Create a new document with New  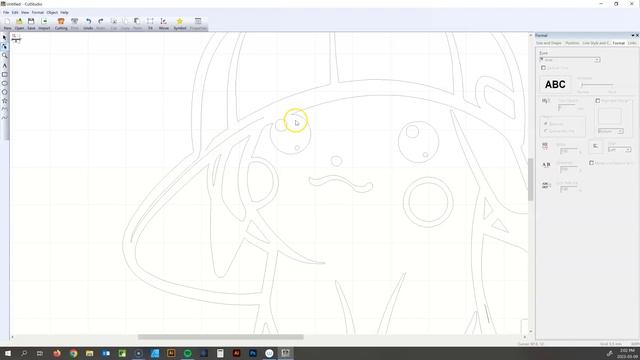pyautogui.click(x=7, y=24)
